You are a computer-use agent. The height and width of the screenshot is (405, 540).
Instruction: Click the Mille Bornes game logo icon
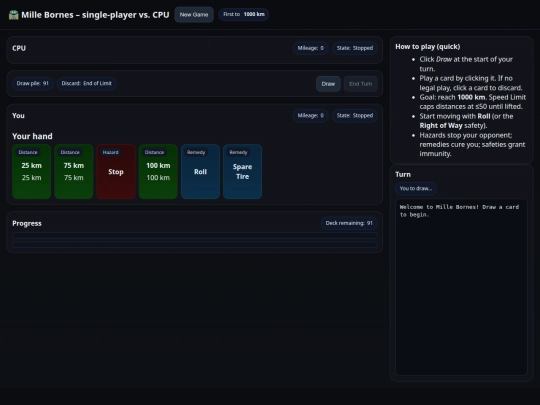(x=13, y=15)
